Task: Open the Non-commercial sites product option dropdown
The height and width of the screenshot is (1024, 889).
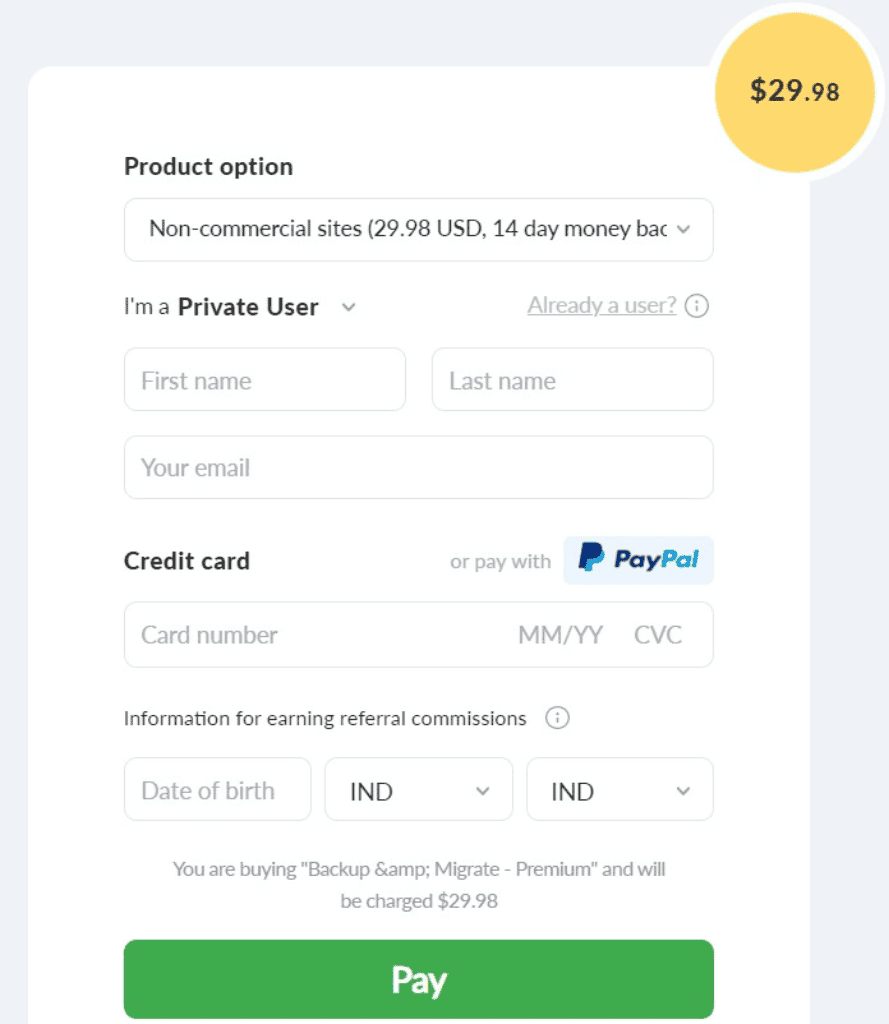Action: pyautogui.click(x=419, y=229)
